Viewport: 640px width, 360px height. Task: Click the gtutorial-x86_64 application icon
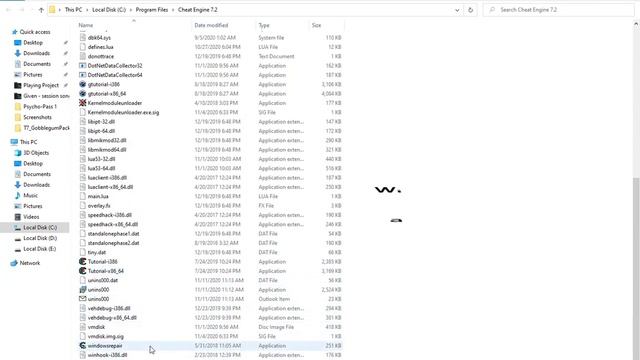click(82, 93)
